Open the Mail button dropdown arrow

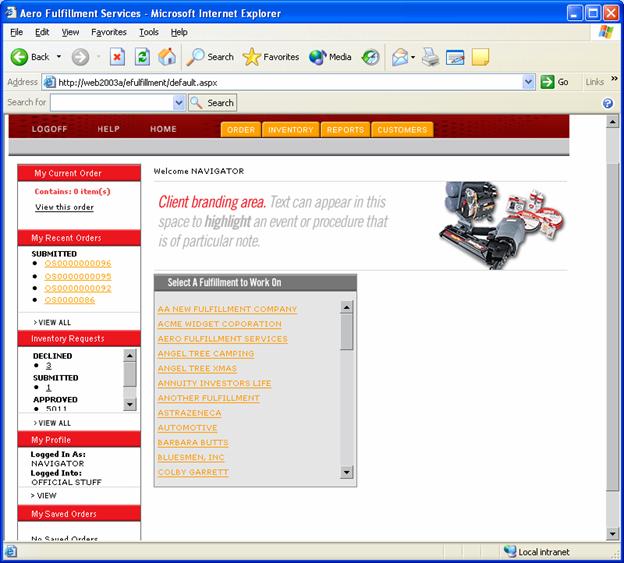[x=413, y=57]
